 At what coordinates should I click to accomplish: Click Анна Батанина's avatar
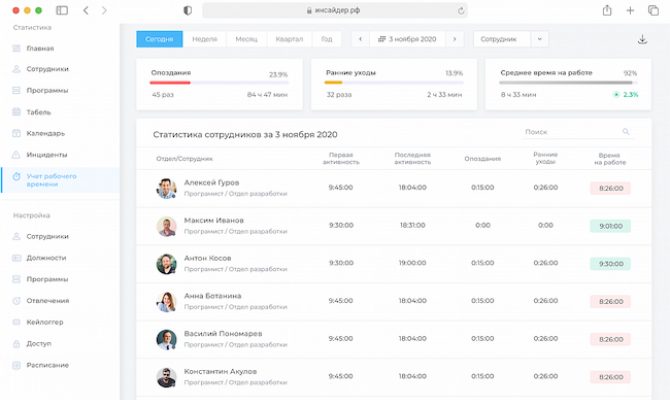pos(166,302)
